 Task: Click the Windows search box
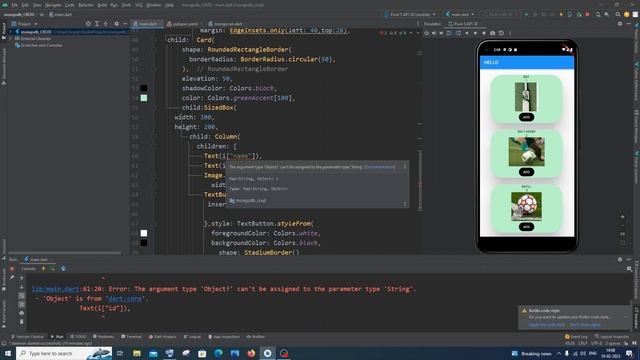tap(64, 353)
